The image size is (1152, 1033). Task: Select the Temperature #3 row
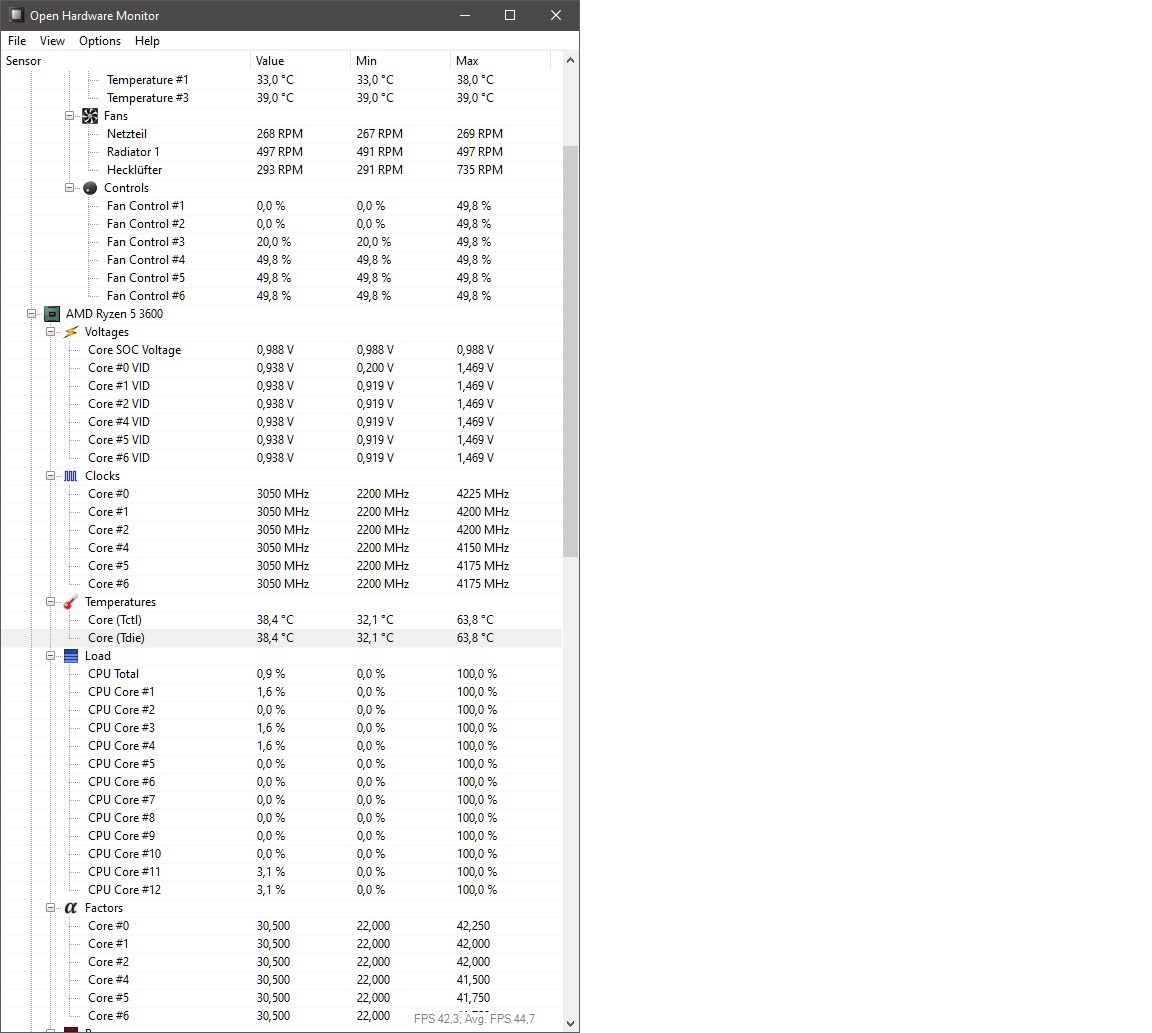[x=281, y=98]
